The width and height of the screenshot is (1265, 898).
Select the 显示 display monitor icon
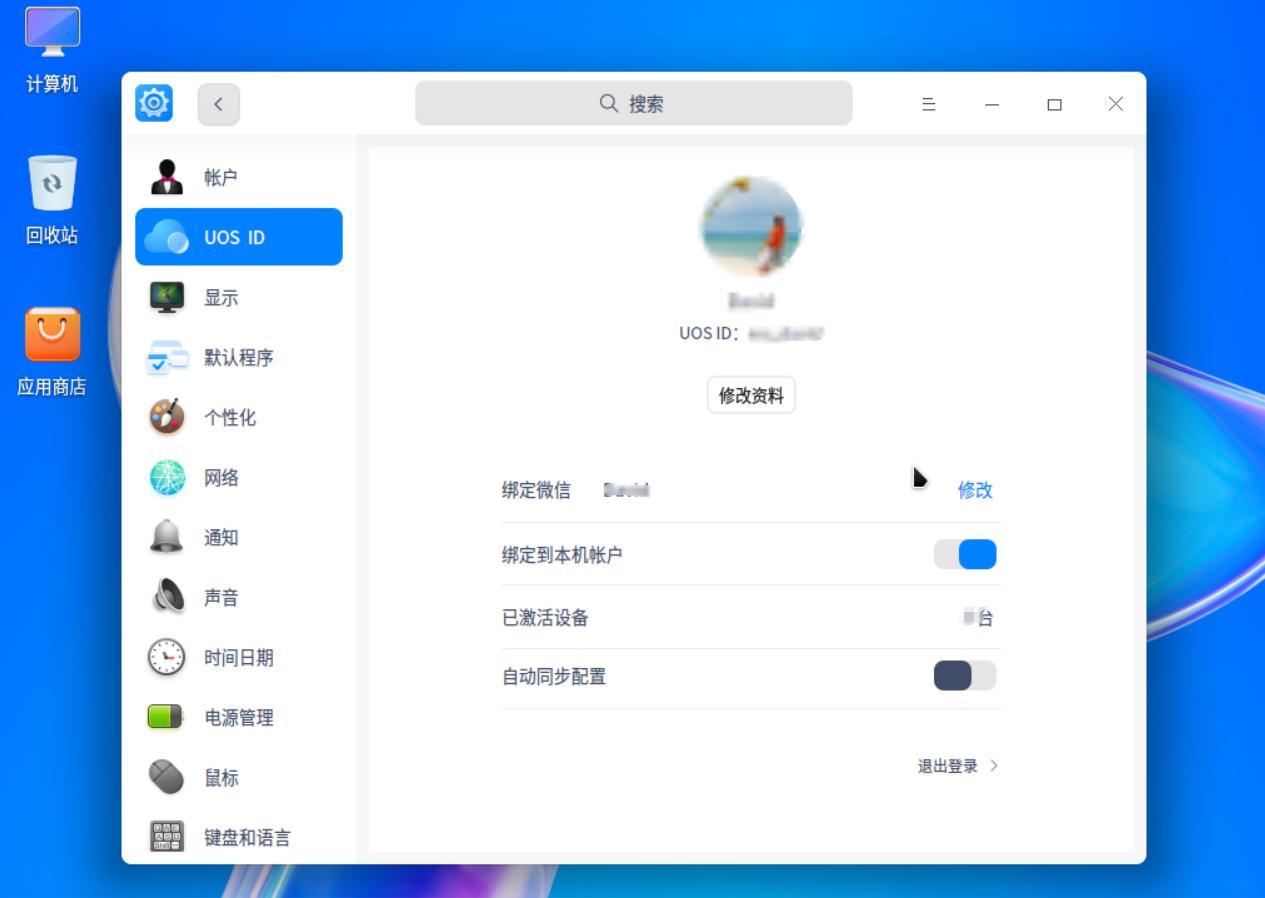coord(167,297)
